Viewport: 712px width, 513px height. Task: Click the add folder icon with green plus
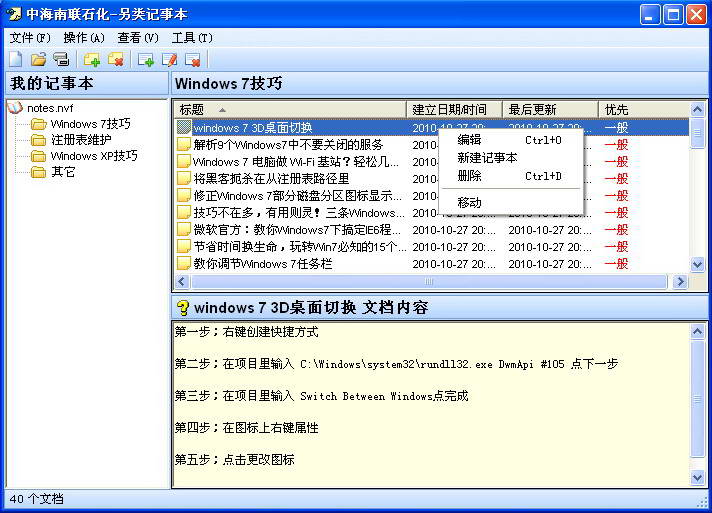pos(92,59)
